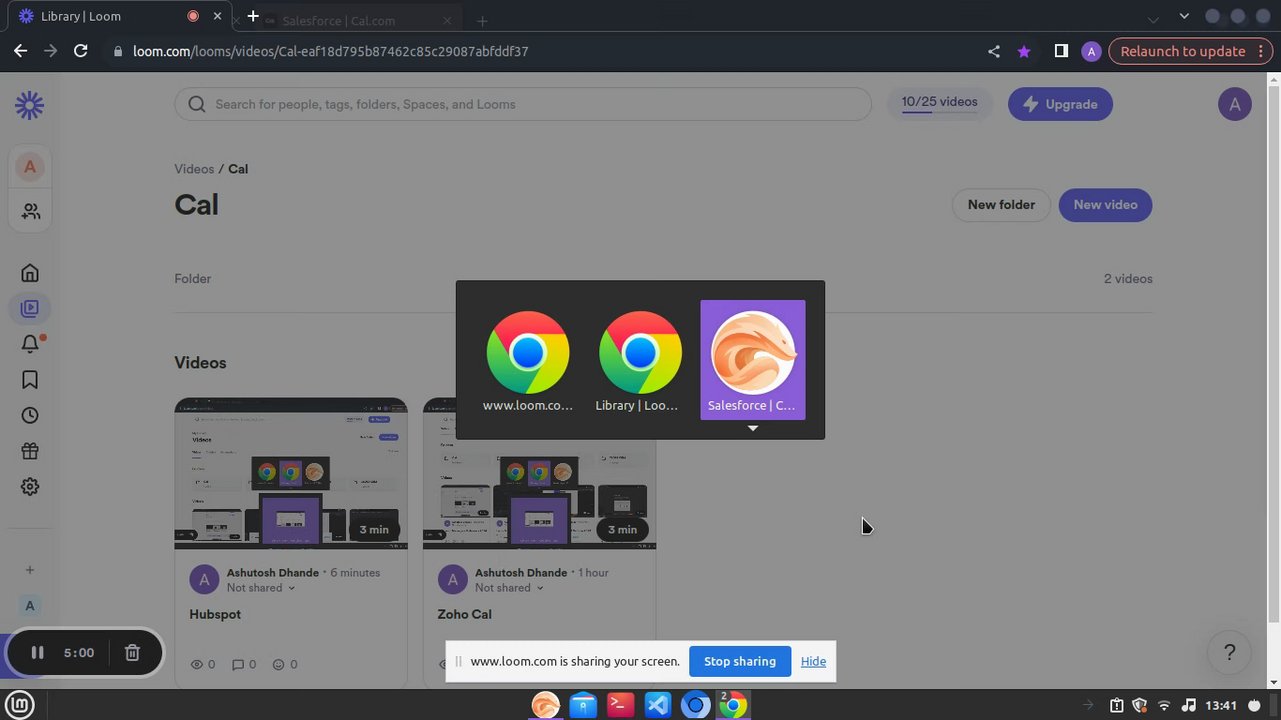Select the Library | Loo... Chrome window in the switcher
Image resolution: width=1281 pixels, height=720 pixels.
click(640, 361)
